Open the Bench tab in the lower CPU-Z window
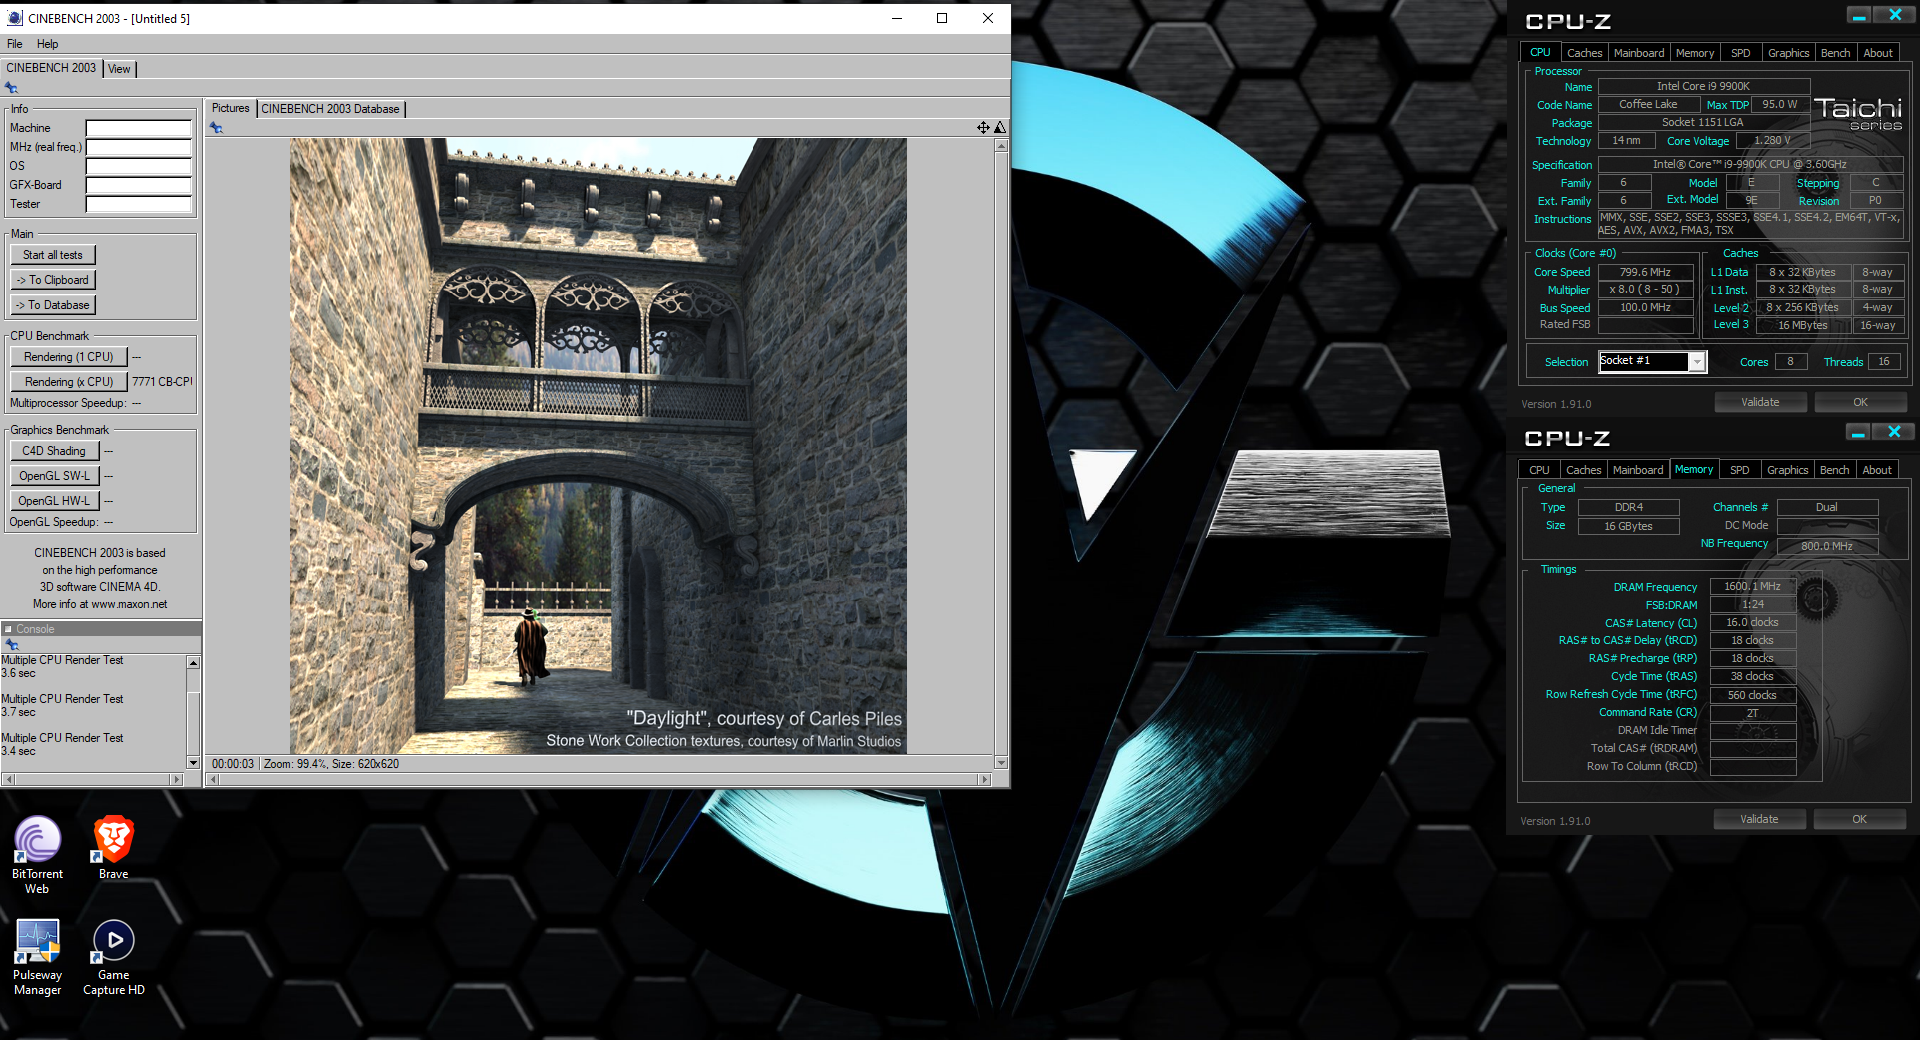This screenshot has width=1920, height=1040. click(1834, 470)
